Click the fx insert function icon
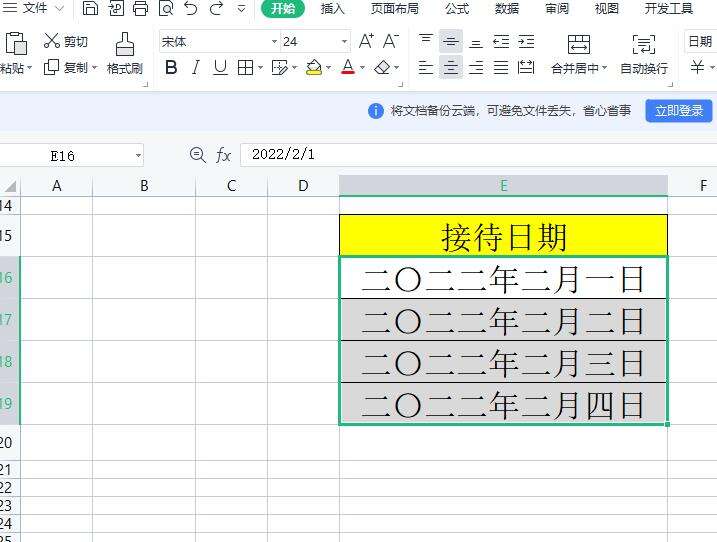Screen dimensions: 717x542 223,155
